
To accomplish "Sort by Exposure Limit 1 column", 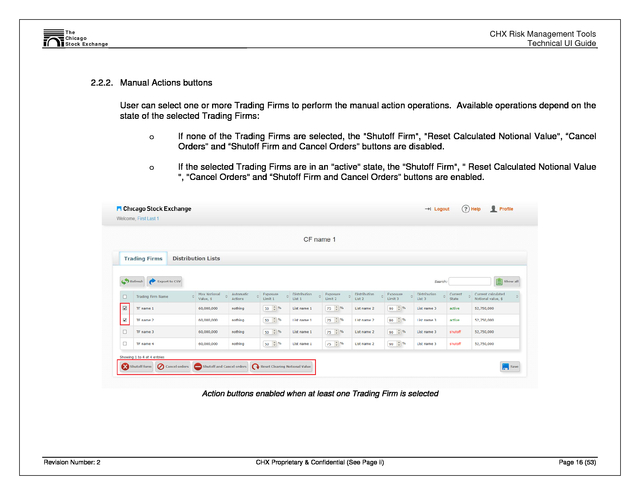I will (275, 297).
